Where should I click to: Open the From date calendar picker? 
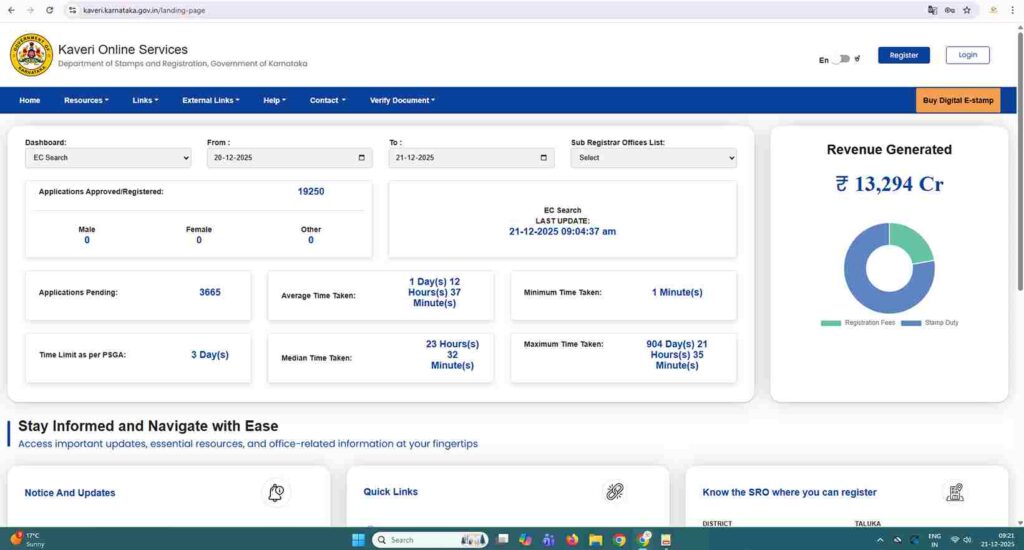pos(361,158)
